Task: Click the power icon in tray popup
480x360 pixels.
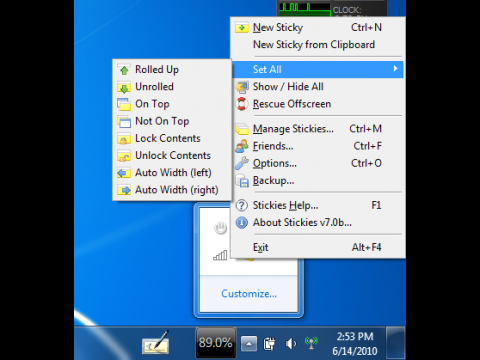Action: pos(220,228)
